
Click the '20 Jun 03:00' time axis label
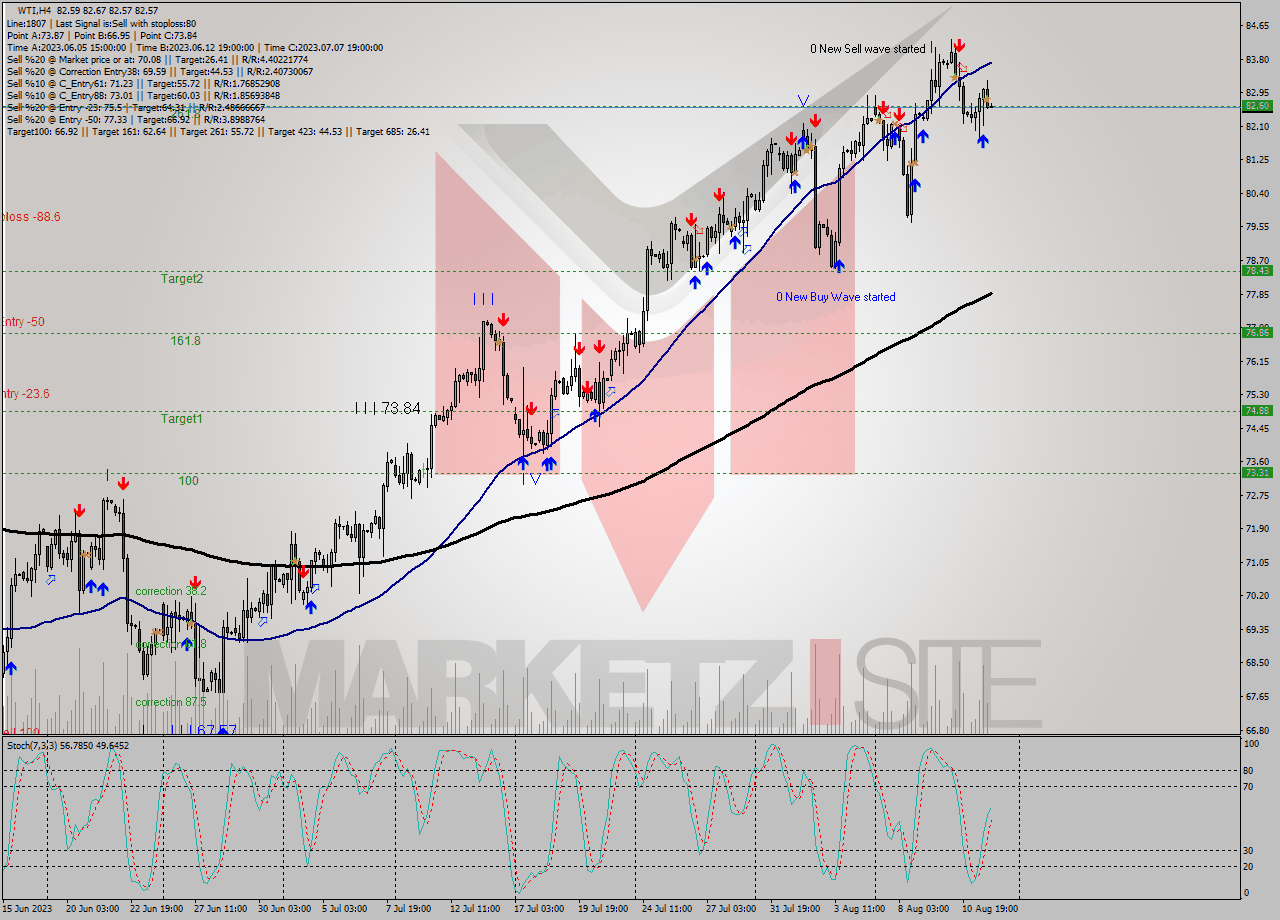[x=92, y=909]
